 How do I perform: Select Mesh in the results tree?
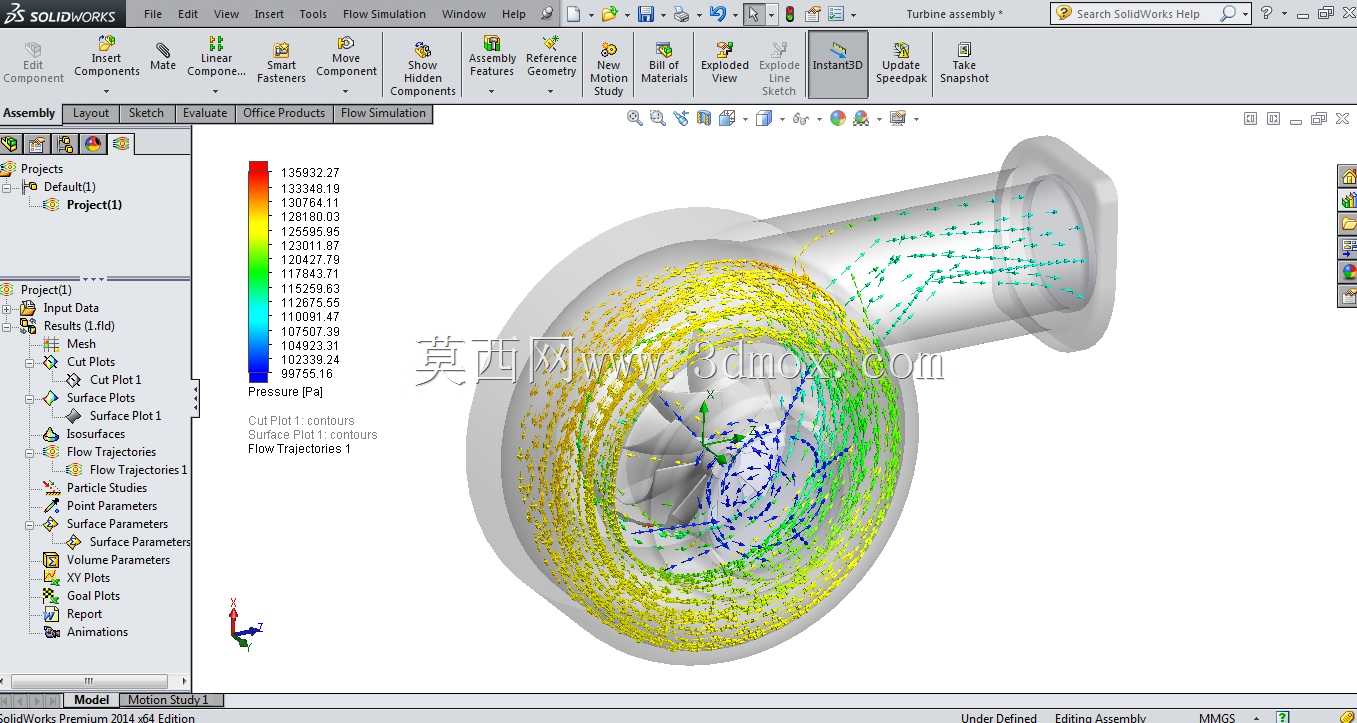(x=81, y=344)
